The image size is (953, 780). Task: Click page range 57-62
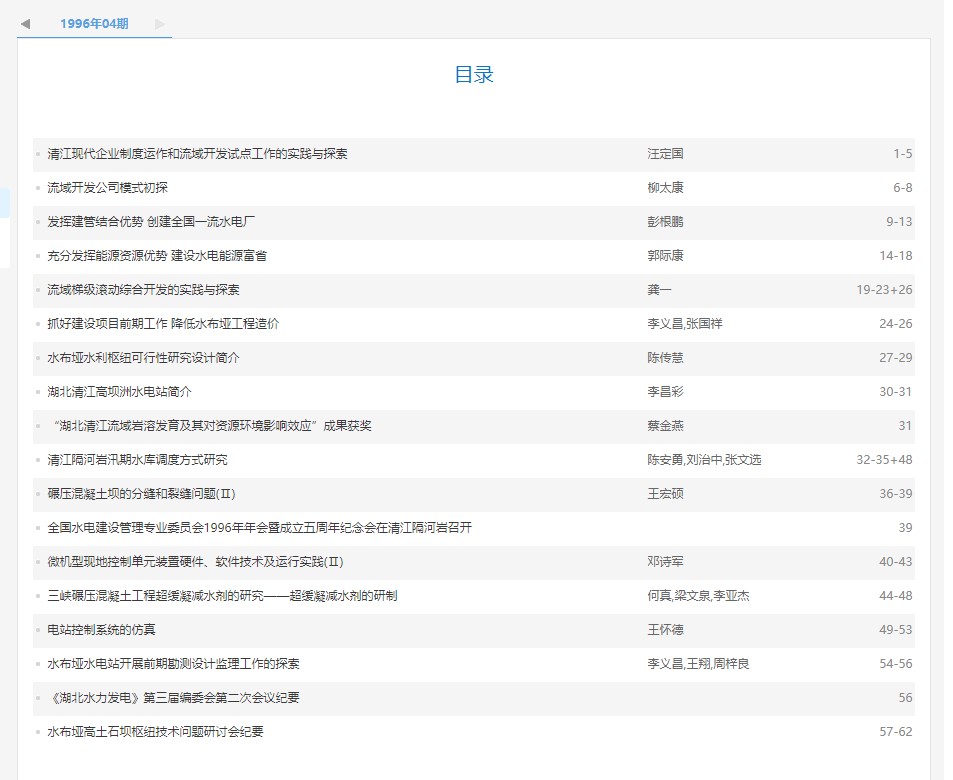click(896, 733)
